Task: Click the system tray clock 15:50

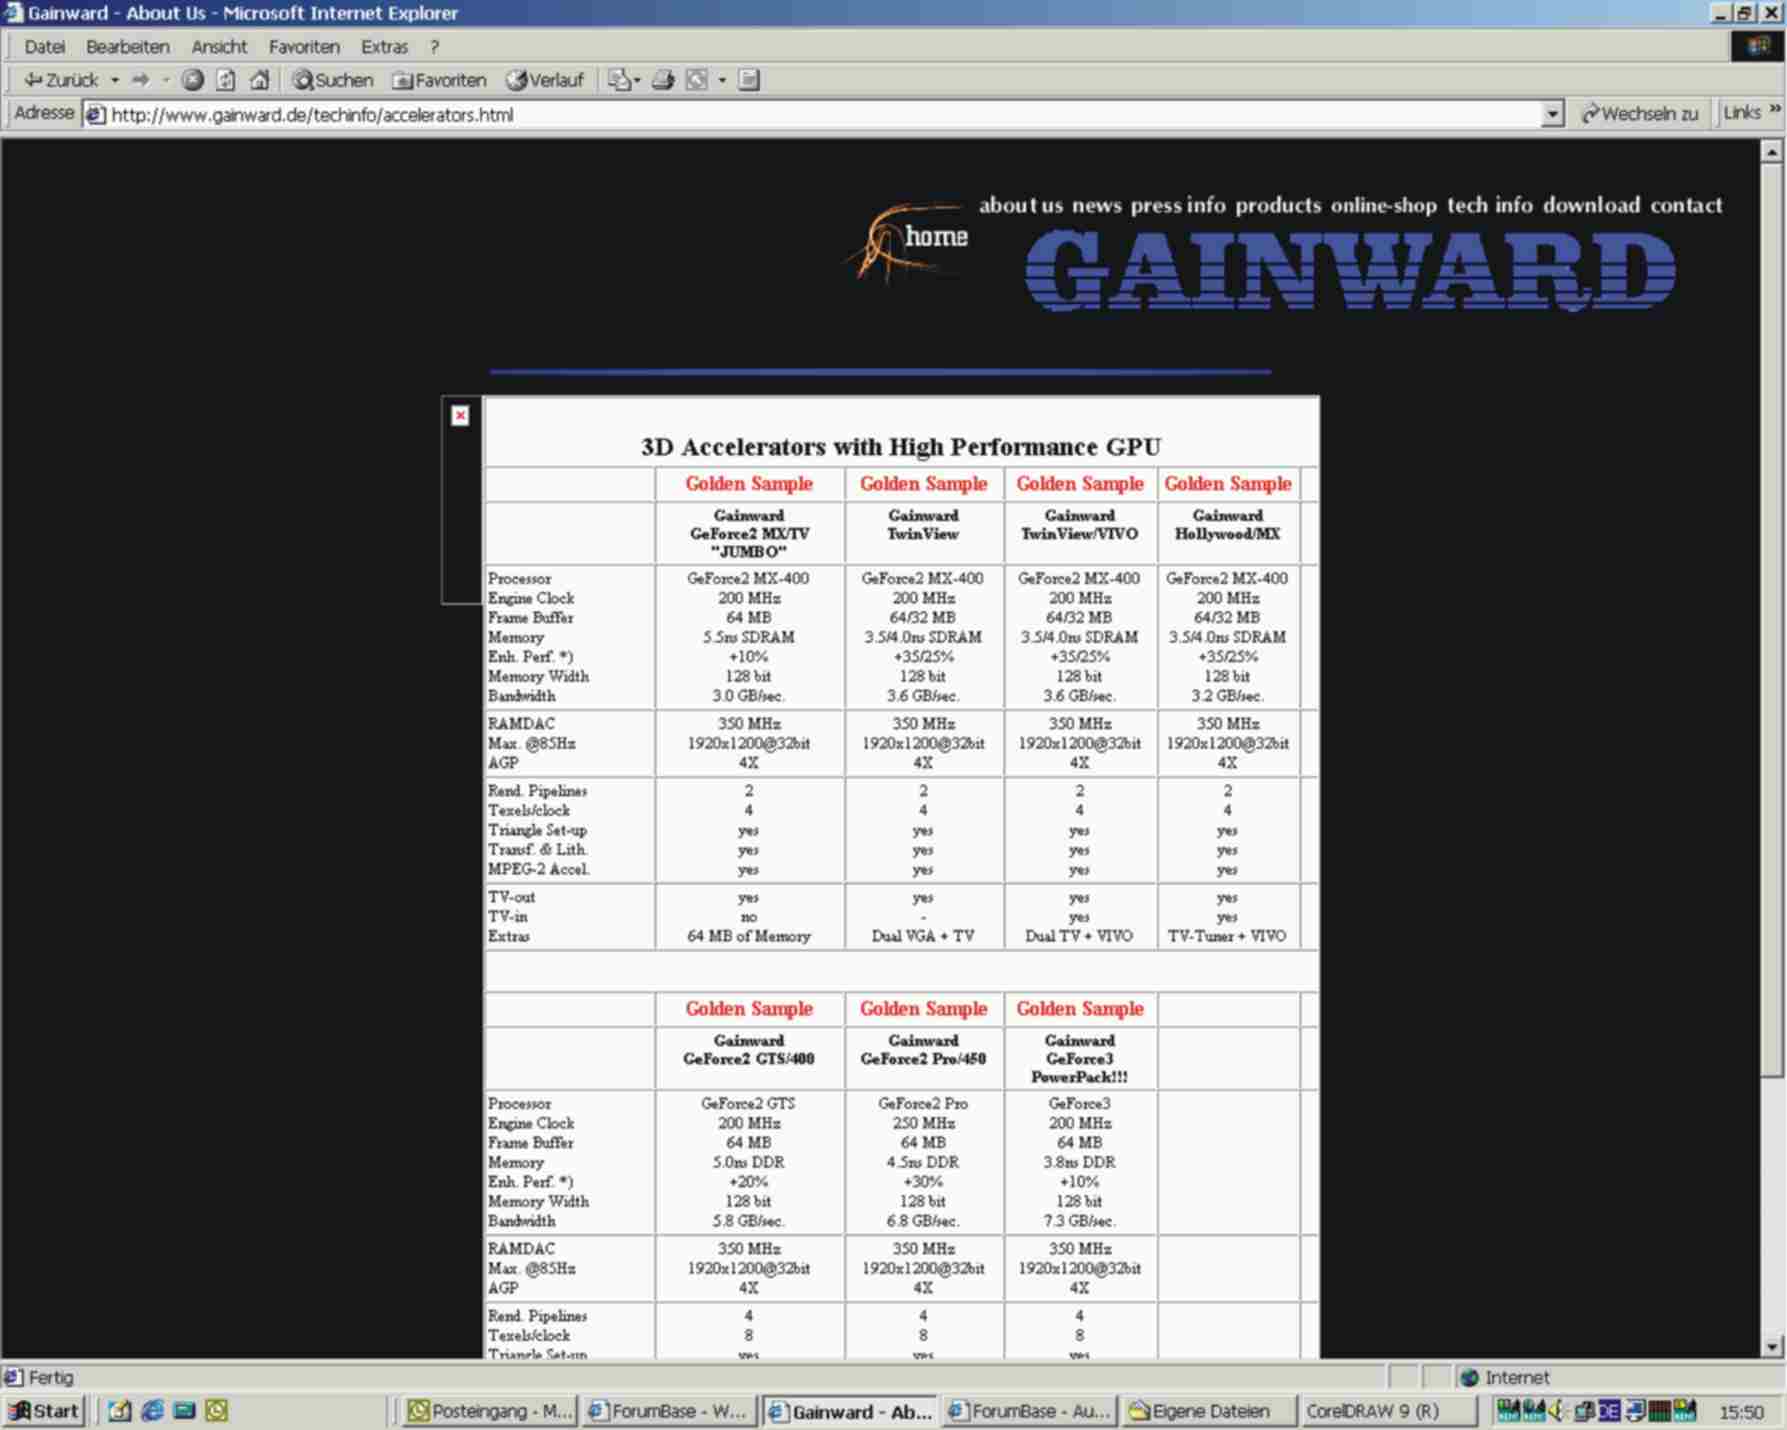Action: (1741, 1412)
